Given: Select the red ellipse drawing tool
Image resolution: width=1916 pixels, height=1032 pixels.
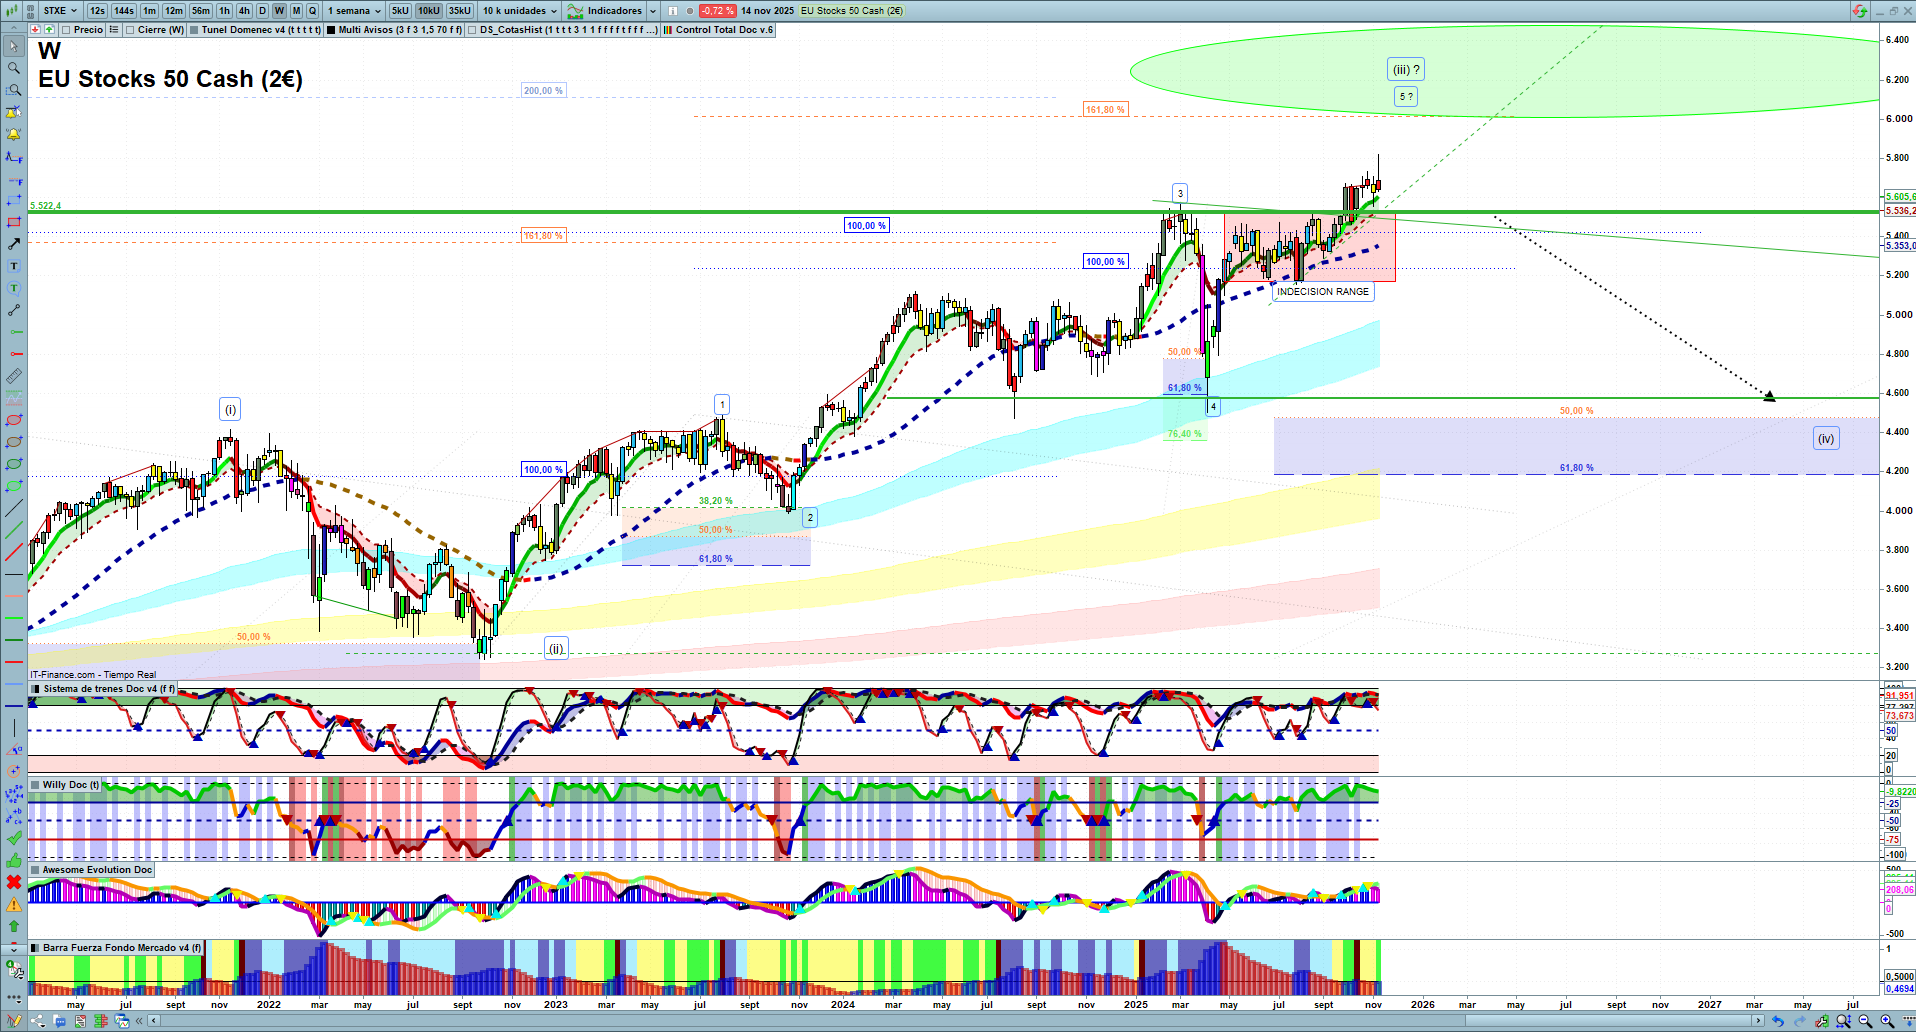Looking at the screenshot, I should click(14, 420).
